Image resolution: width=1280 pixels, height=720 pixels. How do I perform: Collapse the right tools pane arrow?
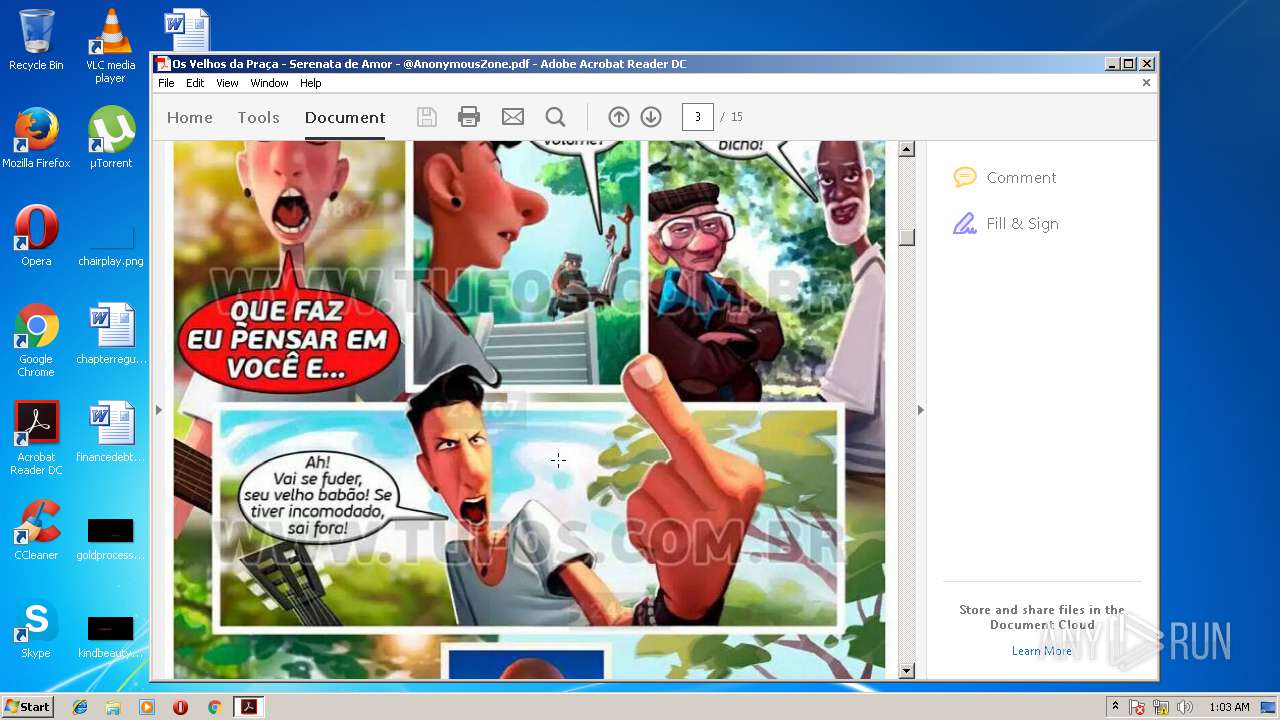[x=921, y=410]
